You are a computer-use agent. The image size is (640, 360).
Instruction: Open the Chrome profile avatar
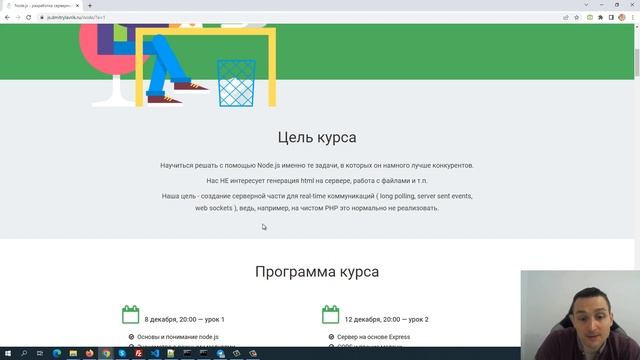(622, 18)
